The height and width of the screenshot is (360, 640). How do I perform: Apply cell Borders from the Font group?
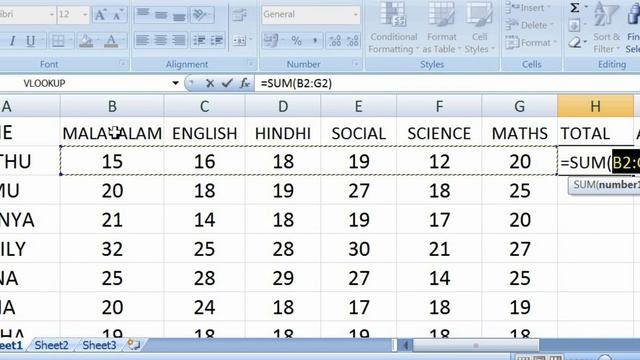click(x=58, y=41)
